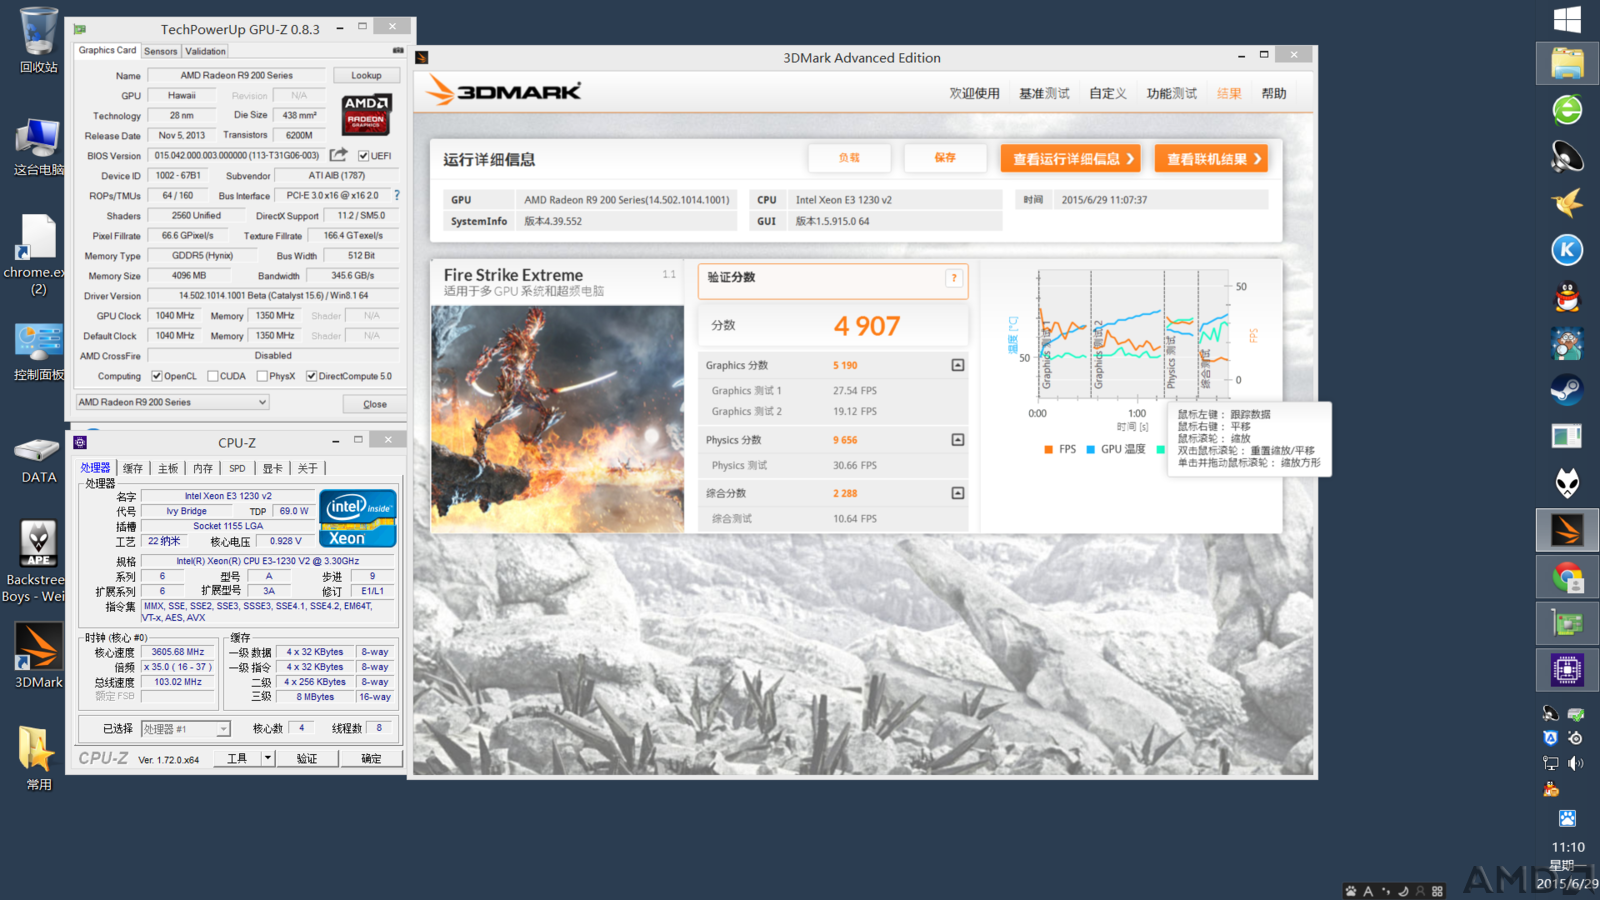Click the 保存 button in 3DMark
The image size is (1600, 900).
945,158
